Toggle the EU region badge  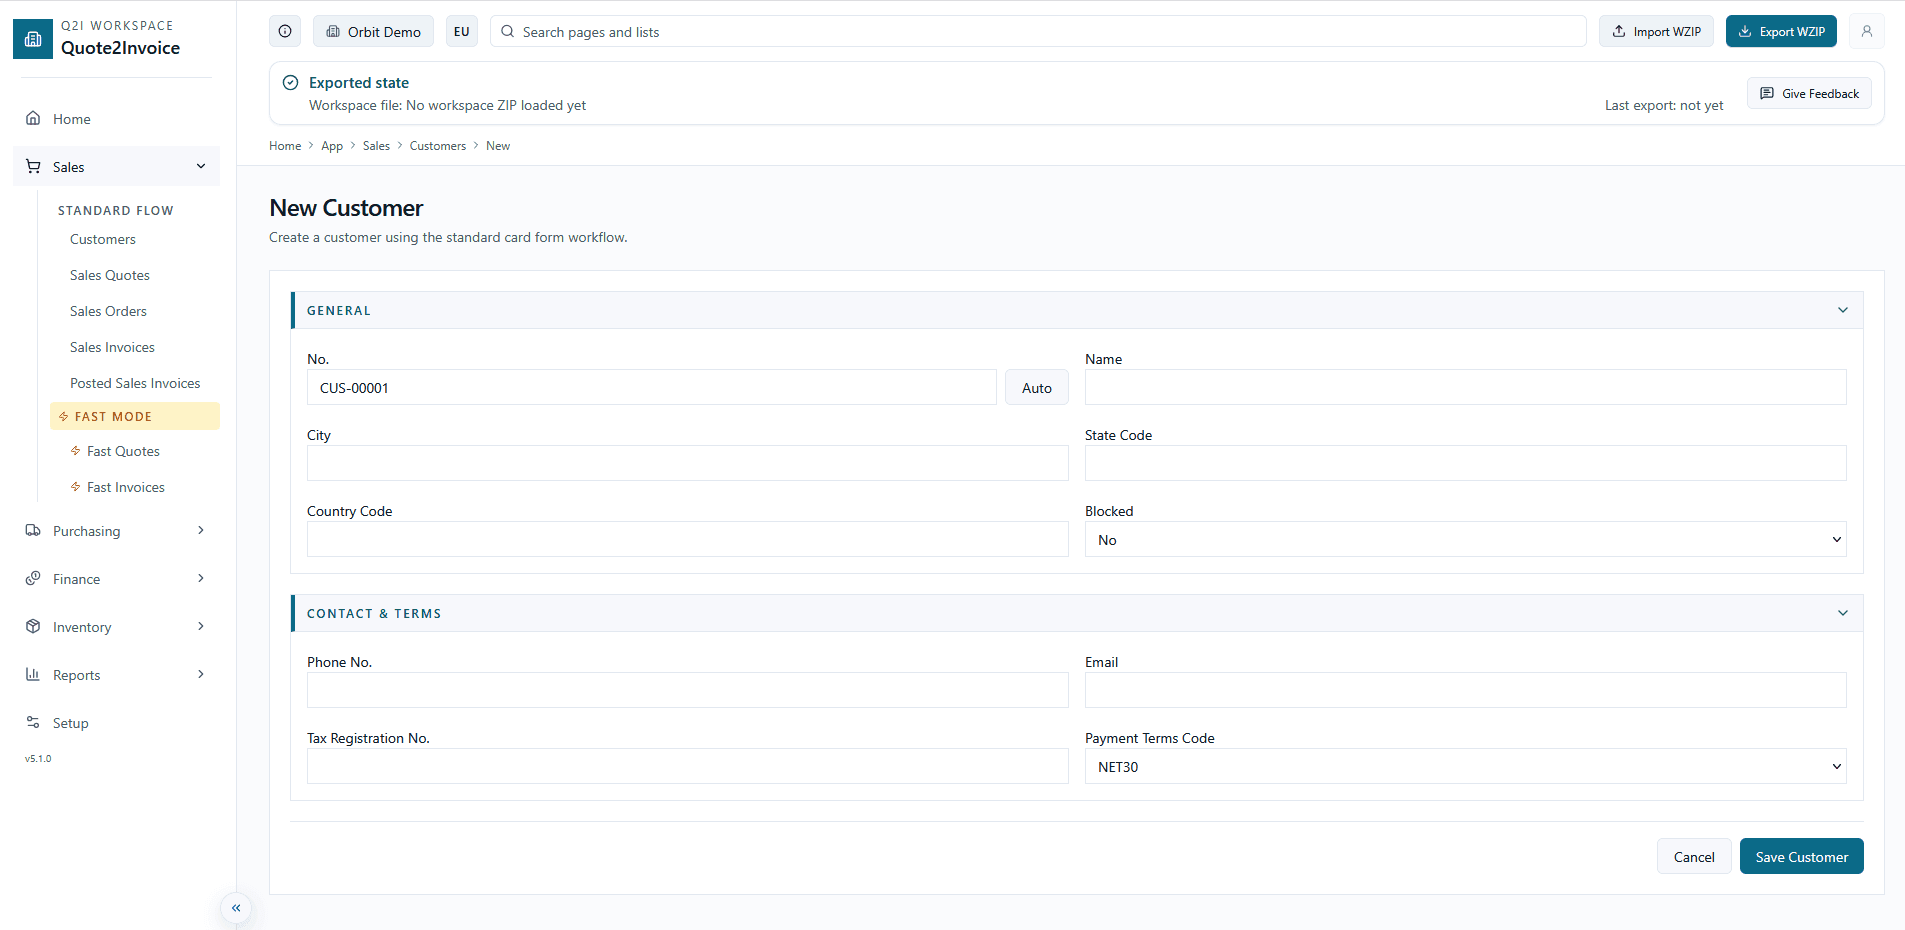(461, 31)
